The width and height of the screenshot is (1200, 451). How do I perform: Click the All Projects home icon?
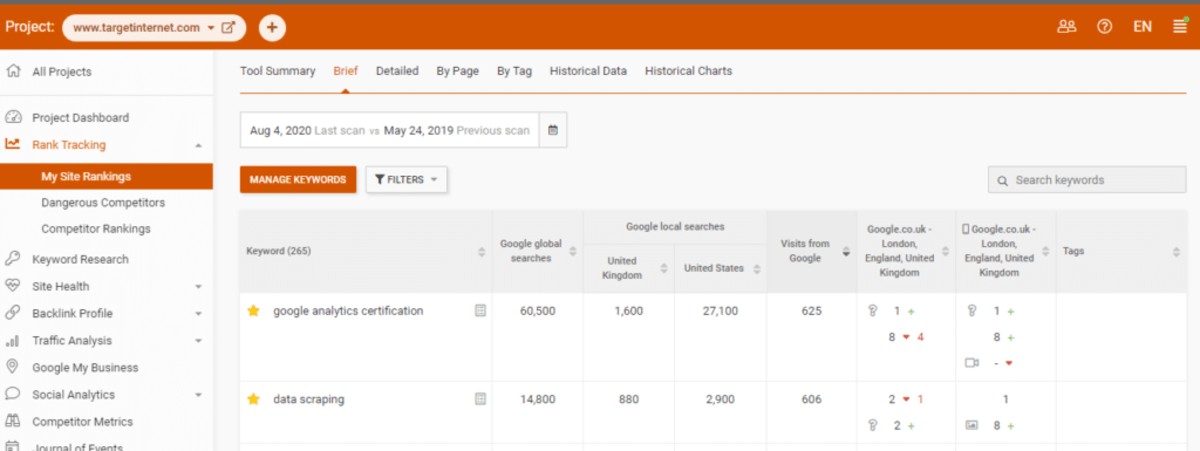12,71
